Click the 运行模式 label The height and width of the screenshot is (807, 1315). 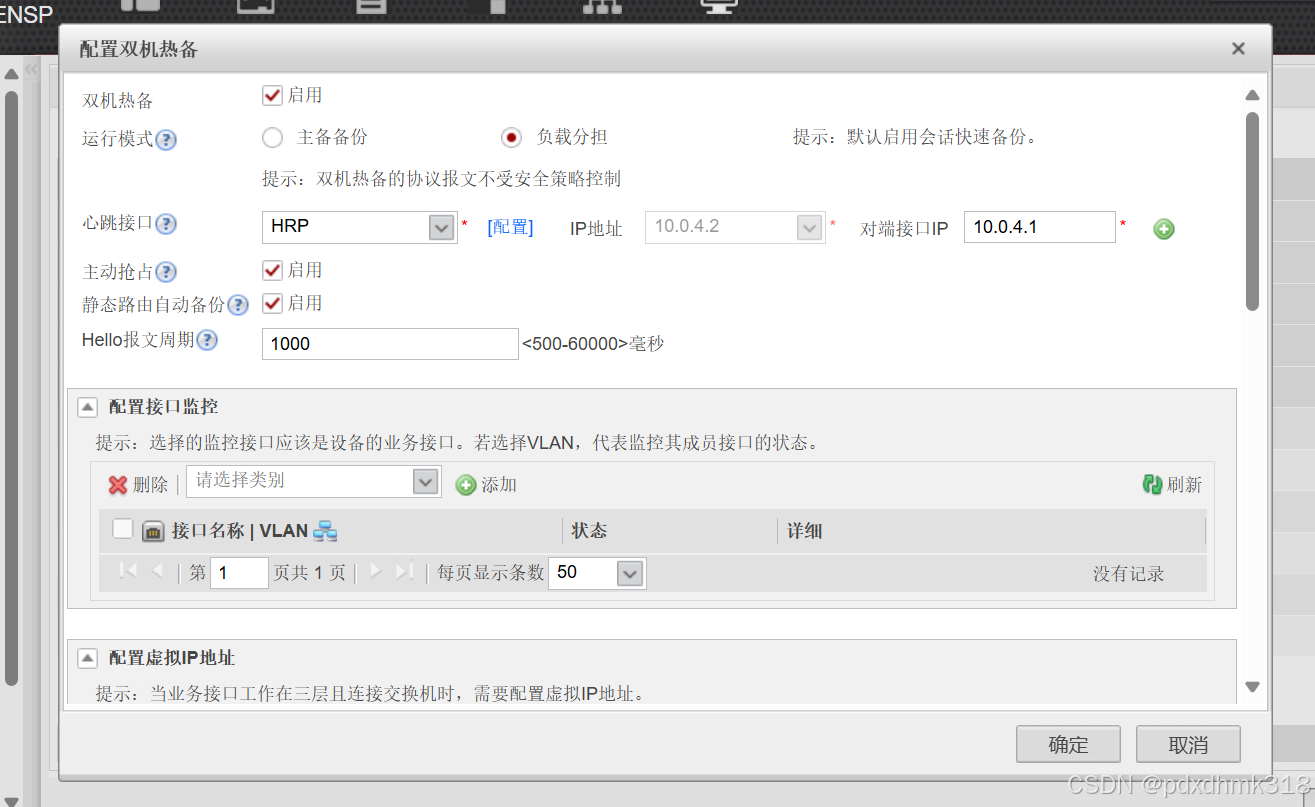pyautogui.click(x=117, y=139)
